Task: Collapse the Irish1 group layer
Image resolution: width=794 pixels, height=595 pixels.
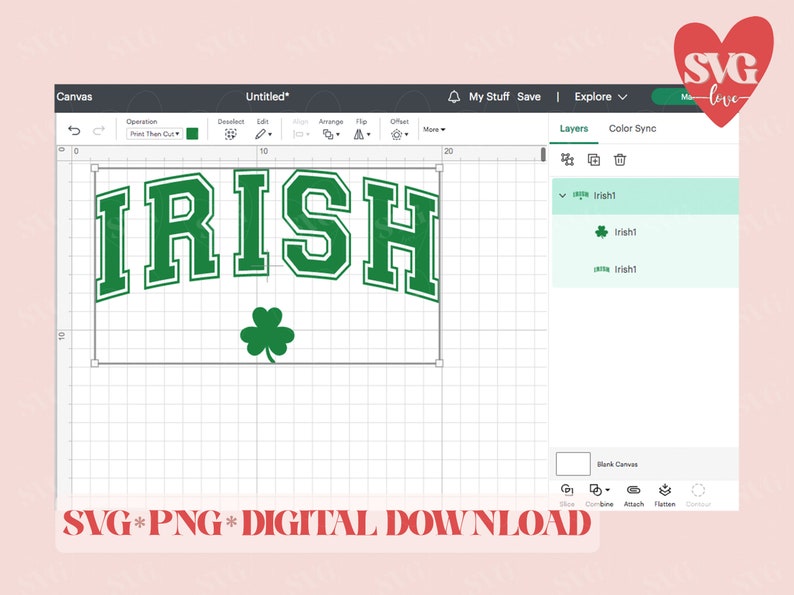Action: (562, 195)
